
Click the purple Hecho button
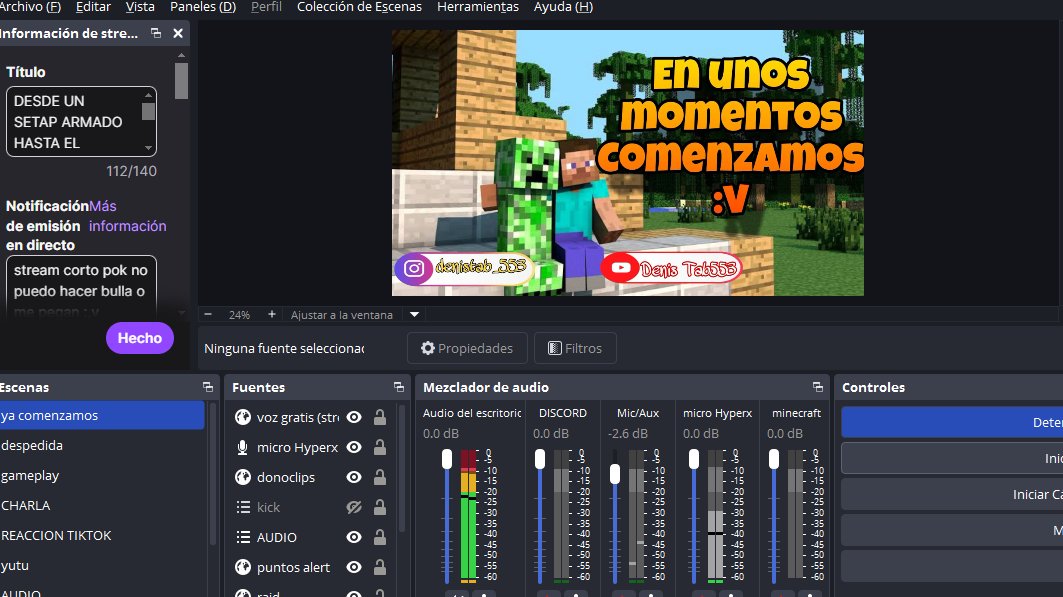[140, 338]
